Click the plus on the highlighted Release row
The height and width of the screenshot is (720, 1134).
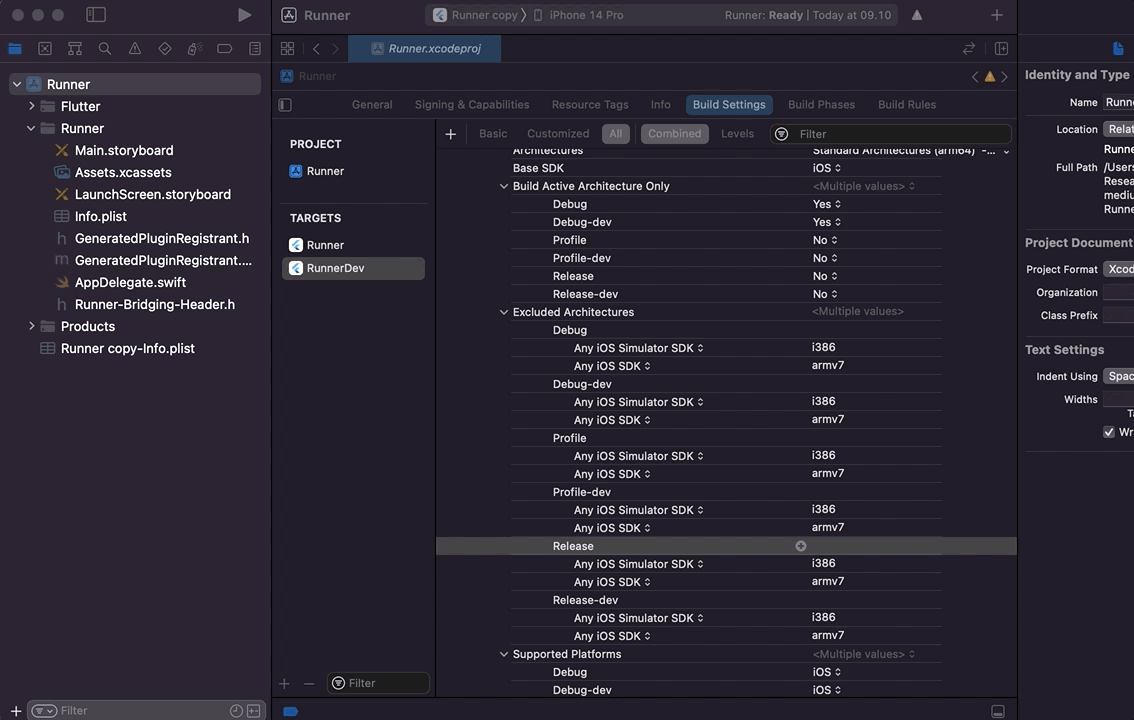(x=801, y=546)
